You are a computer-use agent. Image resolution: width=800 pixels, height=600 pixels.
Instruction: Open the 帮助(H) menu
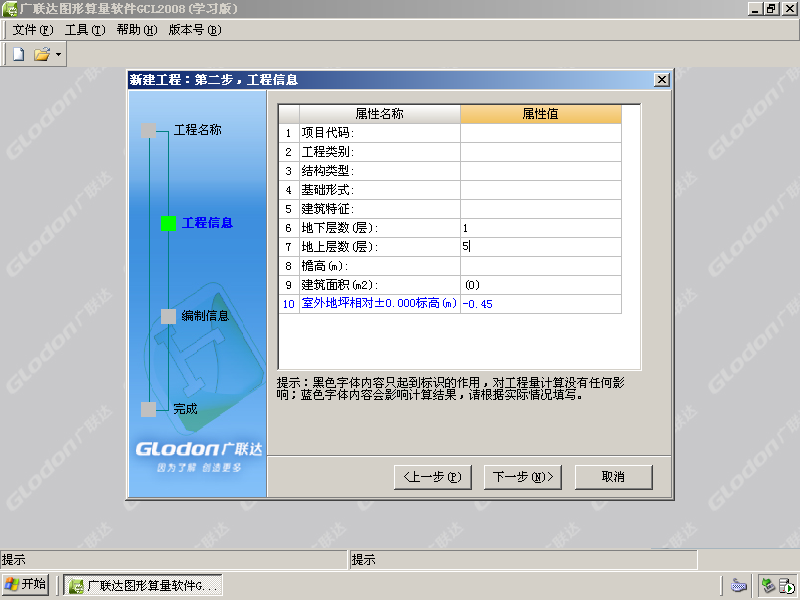(137, 30)
